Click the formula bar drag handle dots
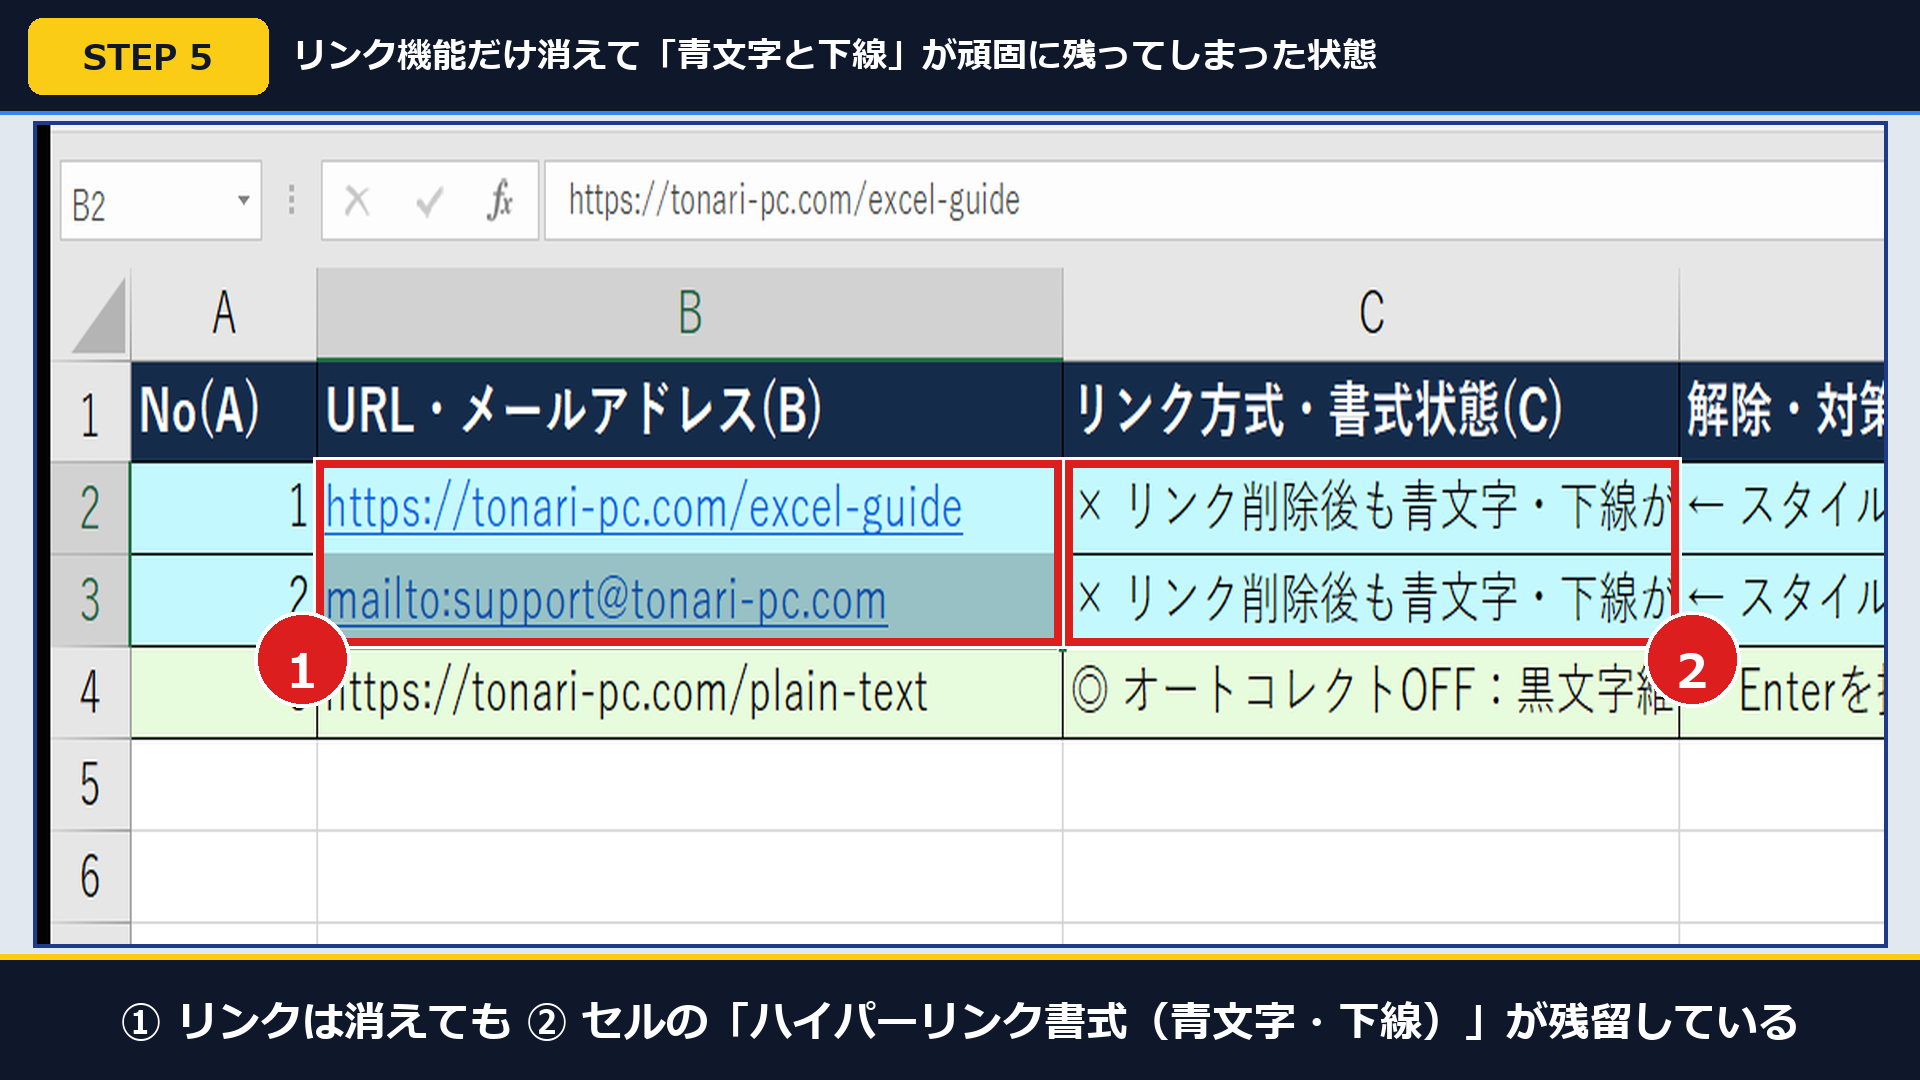 click(x=291, y=200)
